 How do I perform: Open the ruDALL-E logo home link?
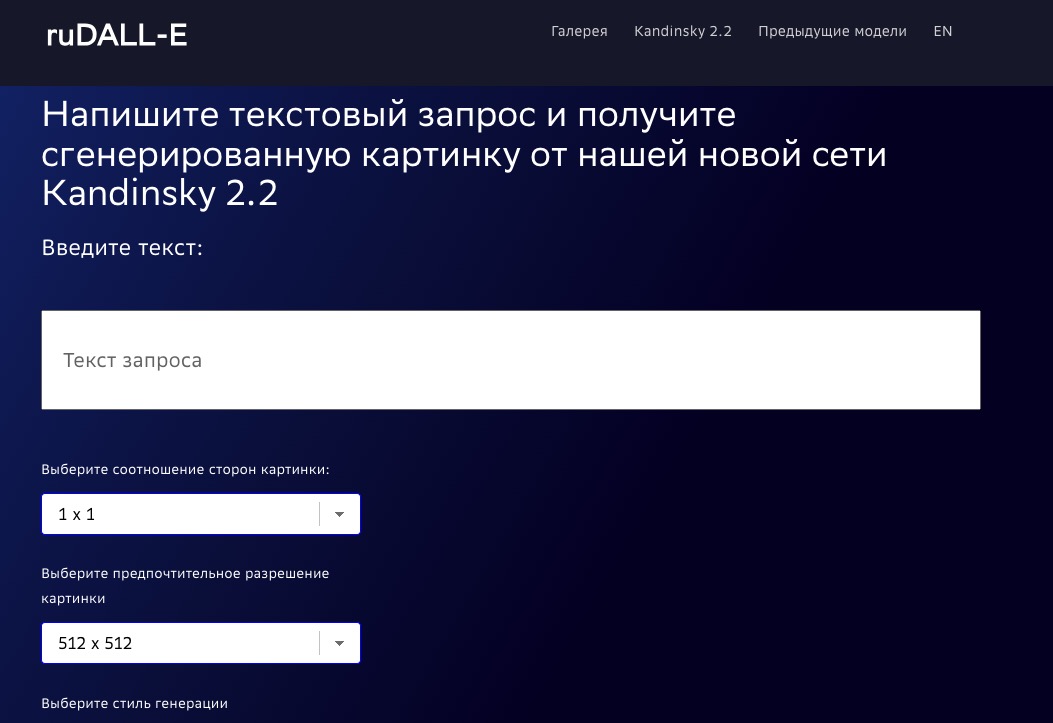point(117,35)
